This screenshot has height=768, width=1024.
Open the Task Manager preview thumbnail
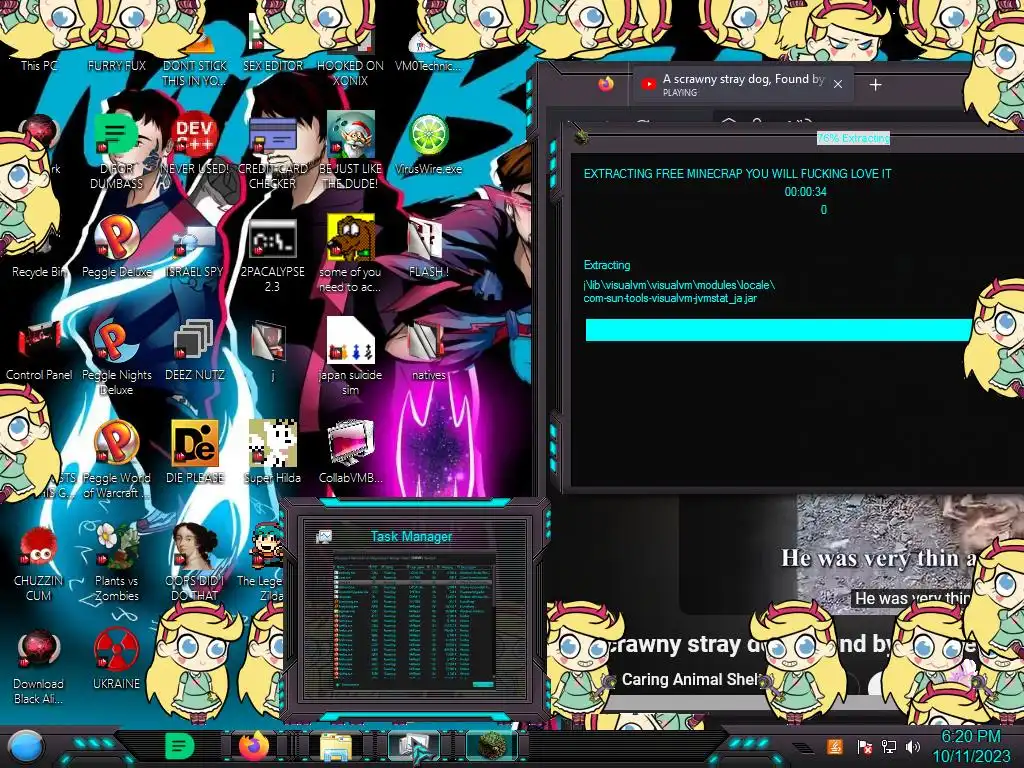pyautogui.click(x=414, y=620)
